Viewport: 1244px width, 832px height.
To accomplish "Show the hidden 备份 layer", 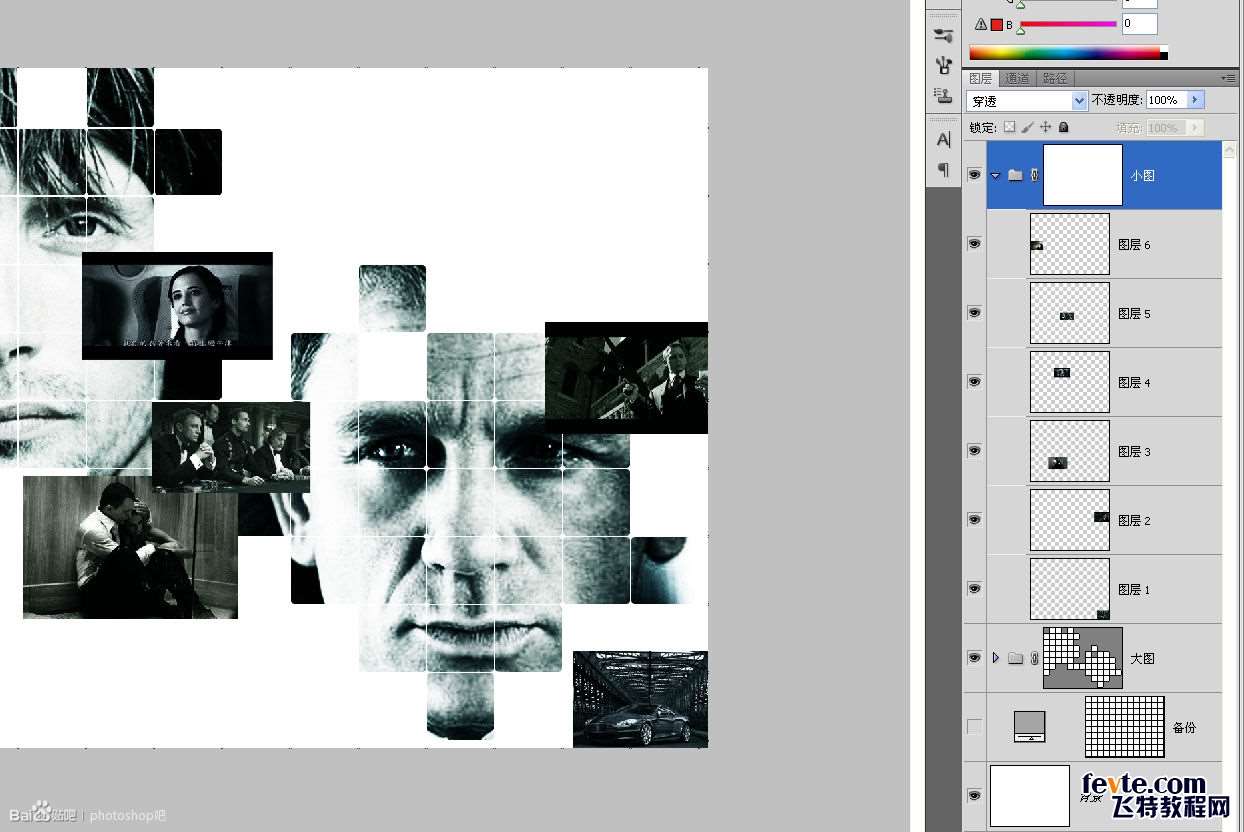I will 974,727.
